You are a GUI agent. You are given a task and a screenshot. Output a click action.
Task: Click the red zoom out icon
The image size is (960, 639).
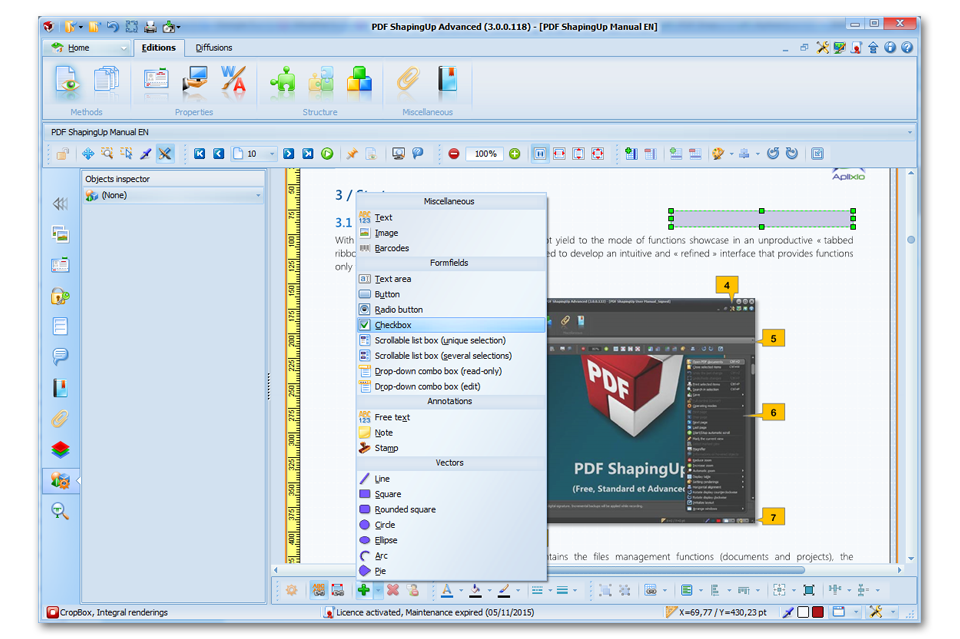click(x=454, y=154)
